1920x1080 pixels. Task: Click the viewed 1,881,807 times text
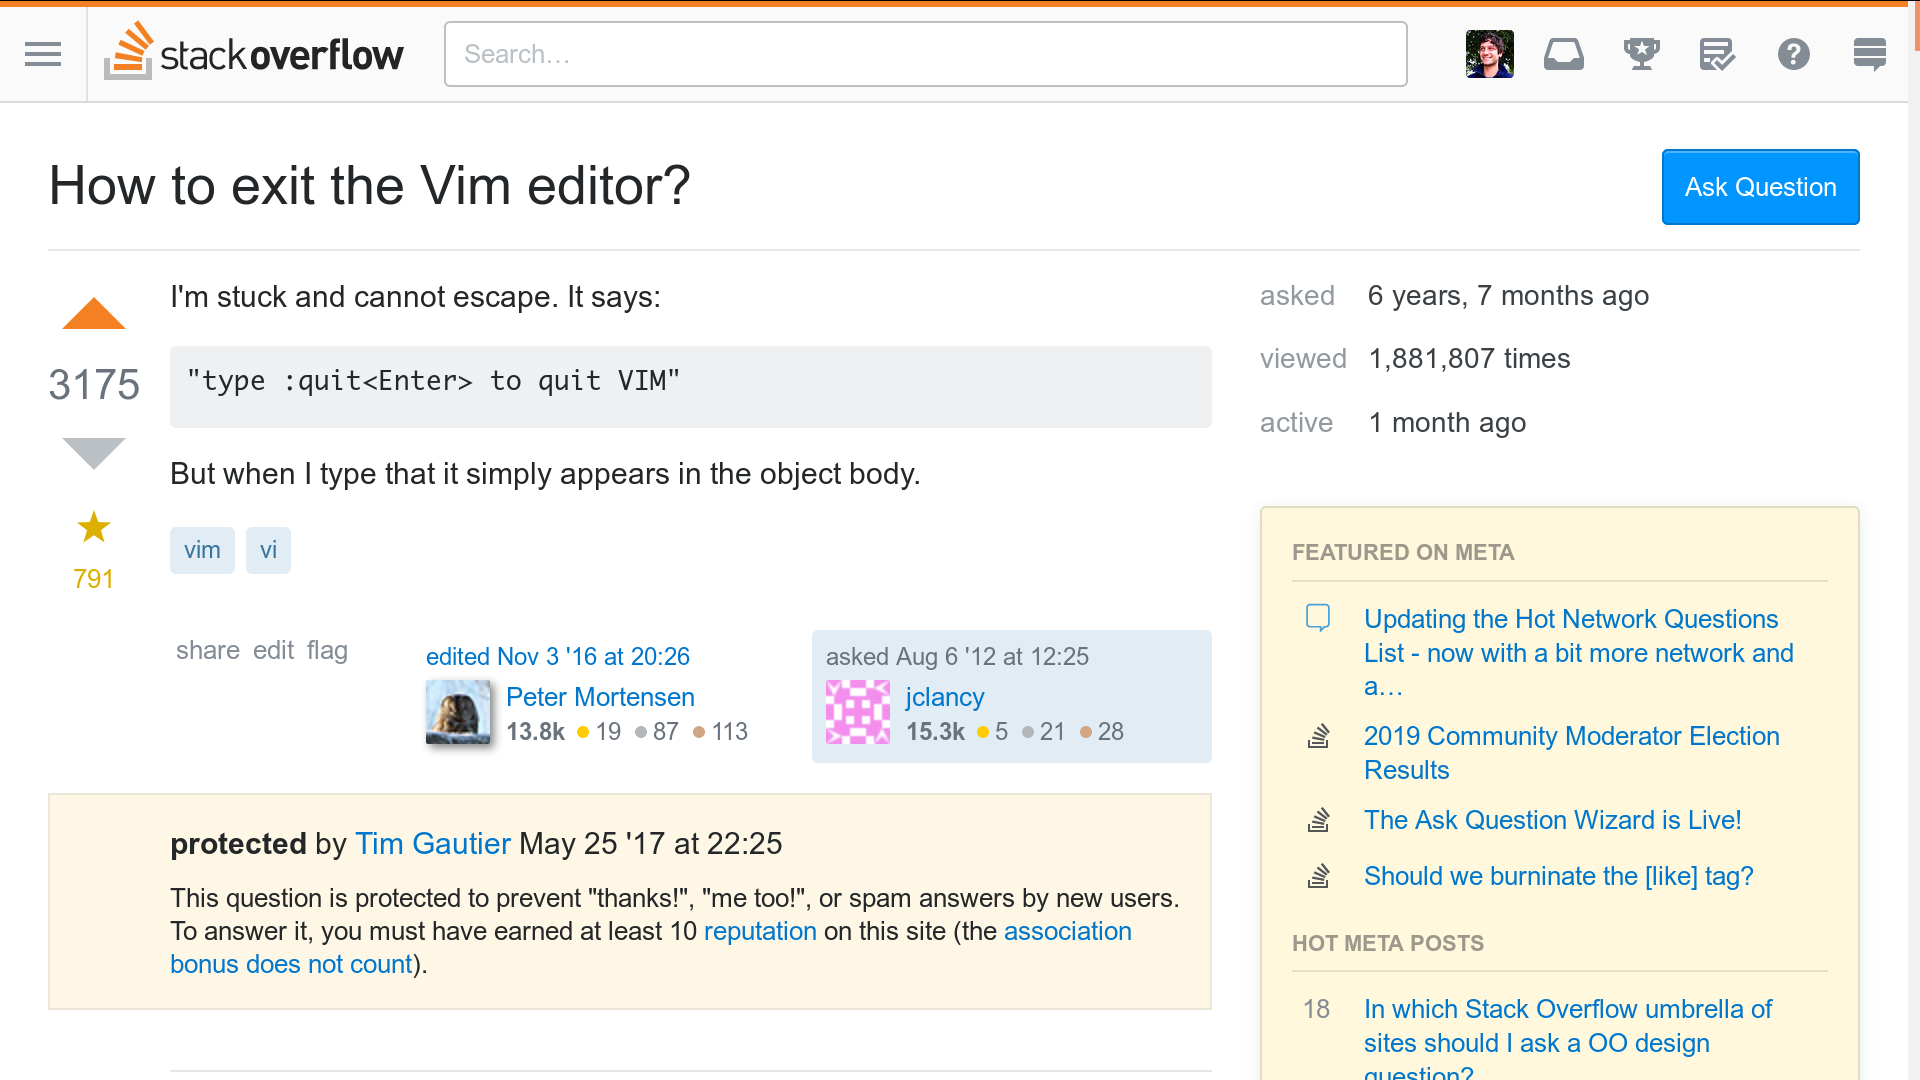click(x=1469, y=358)
